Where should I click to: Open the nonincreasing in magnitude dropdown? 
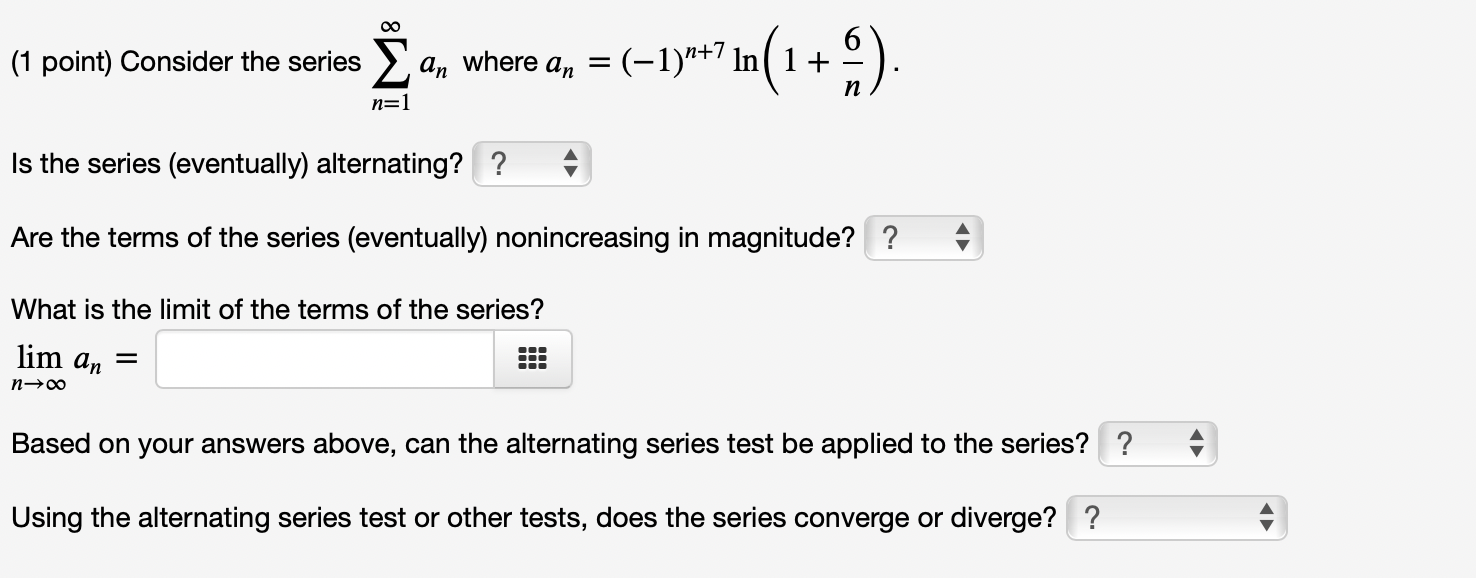coord(923,238)
